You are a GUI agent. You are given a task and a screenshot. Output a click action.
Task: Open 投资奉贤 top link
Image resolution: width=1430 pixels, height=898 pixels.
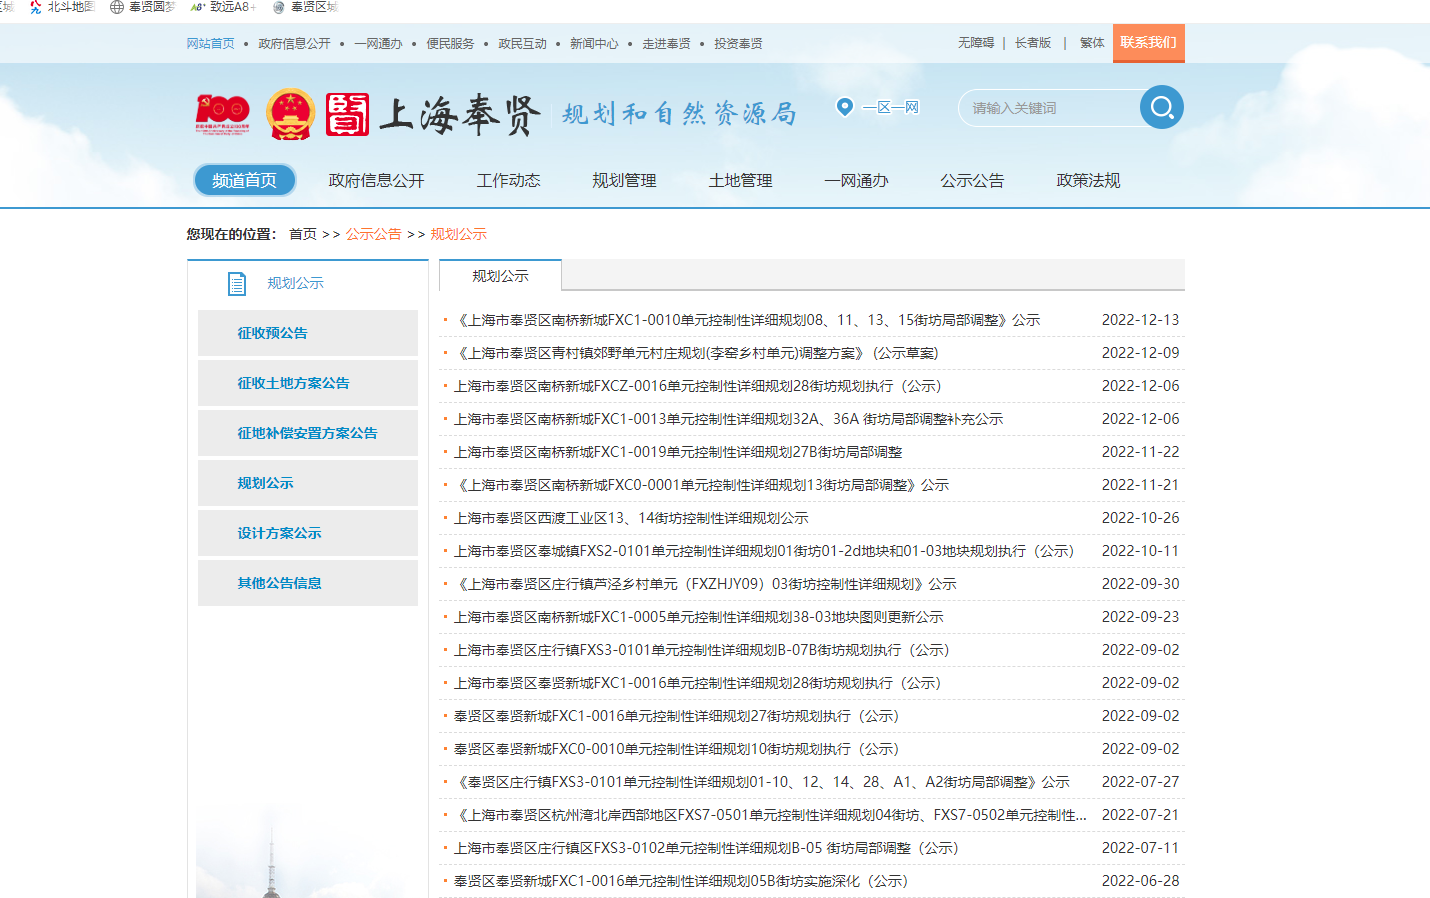click(x=738, y=44)
